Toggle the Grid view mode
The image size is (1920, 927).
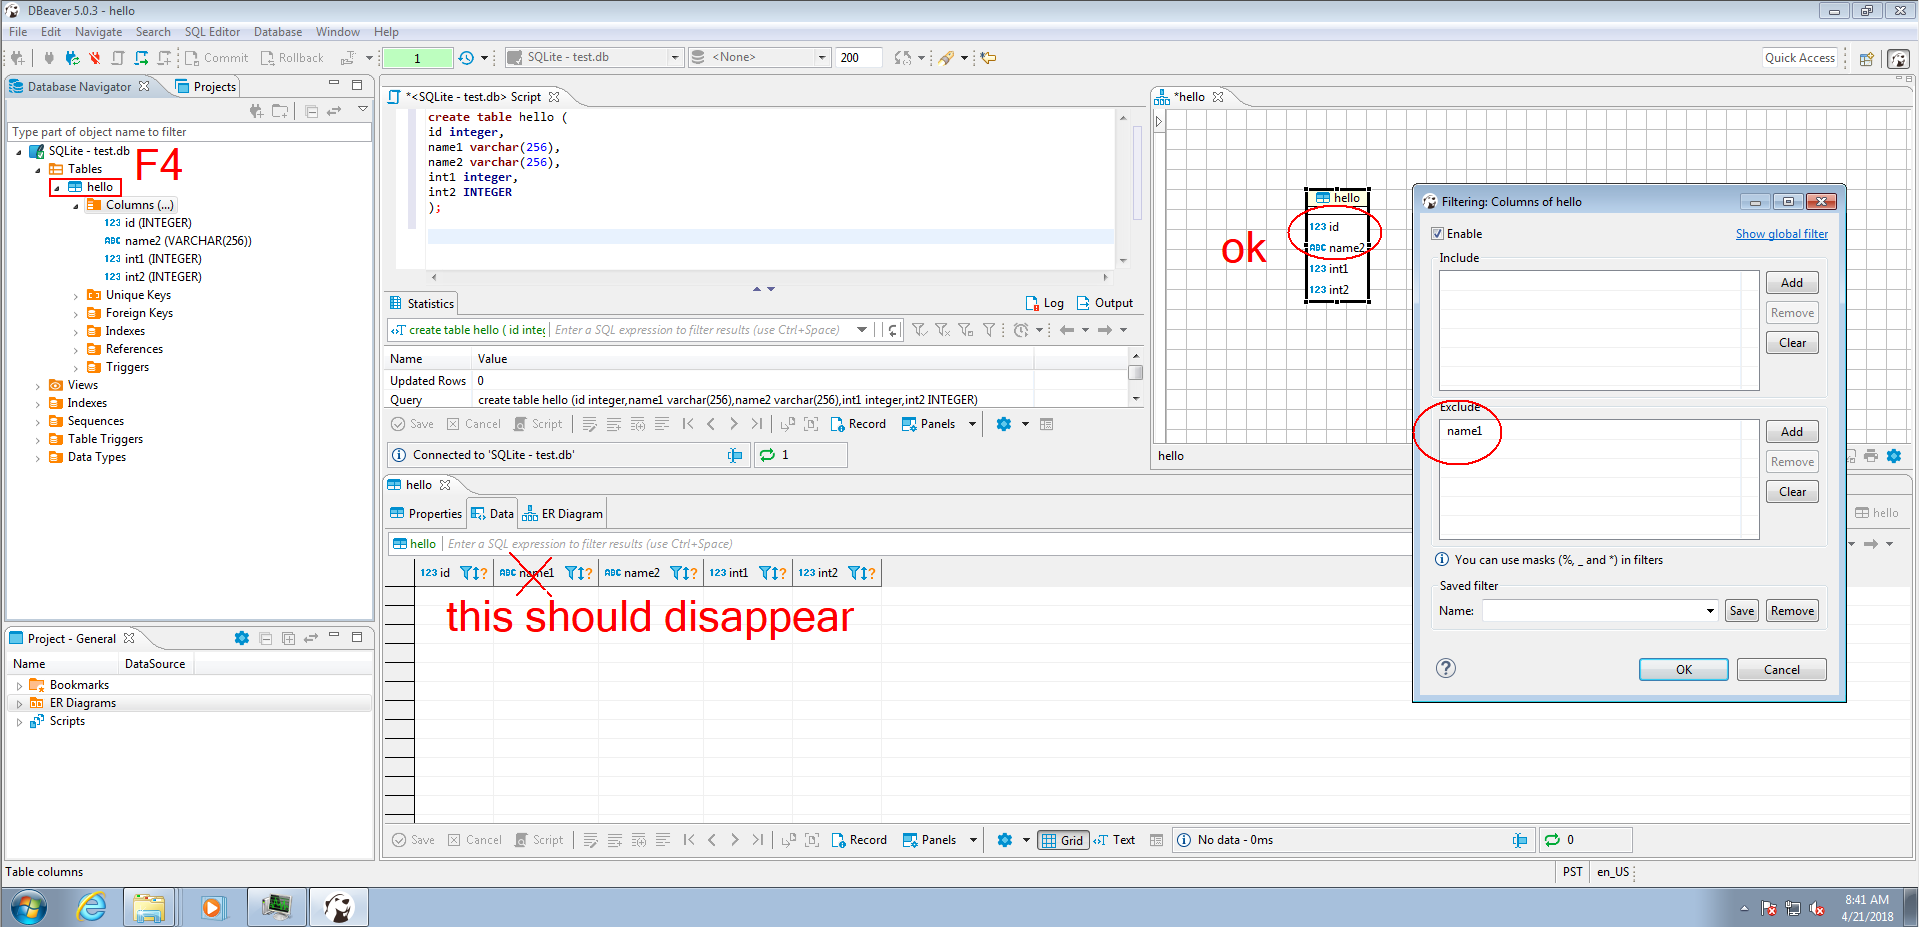click(1062, 840)
